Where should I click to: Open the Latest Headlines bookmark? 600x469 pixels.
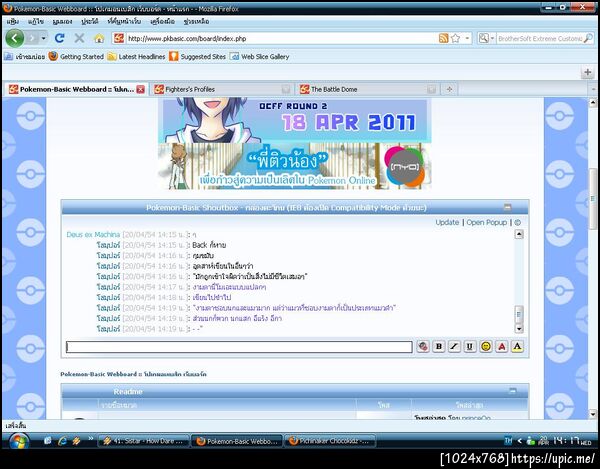(x=136, y=57)
